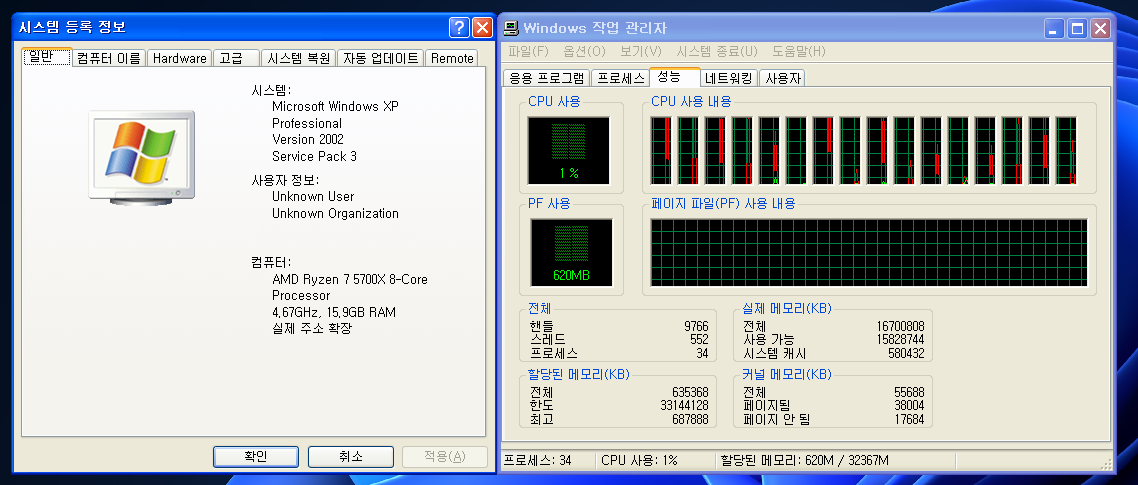Click the 시스템 캐시 value 580432
Image resolution: width=1138 pixels, height=485 pixels.
[906, 354]
